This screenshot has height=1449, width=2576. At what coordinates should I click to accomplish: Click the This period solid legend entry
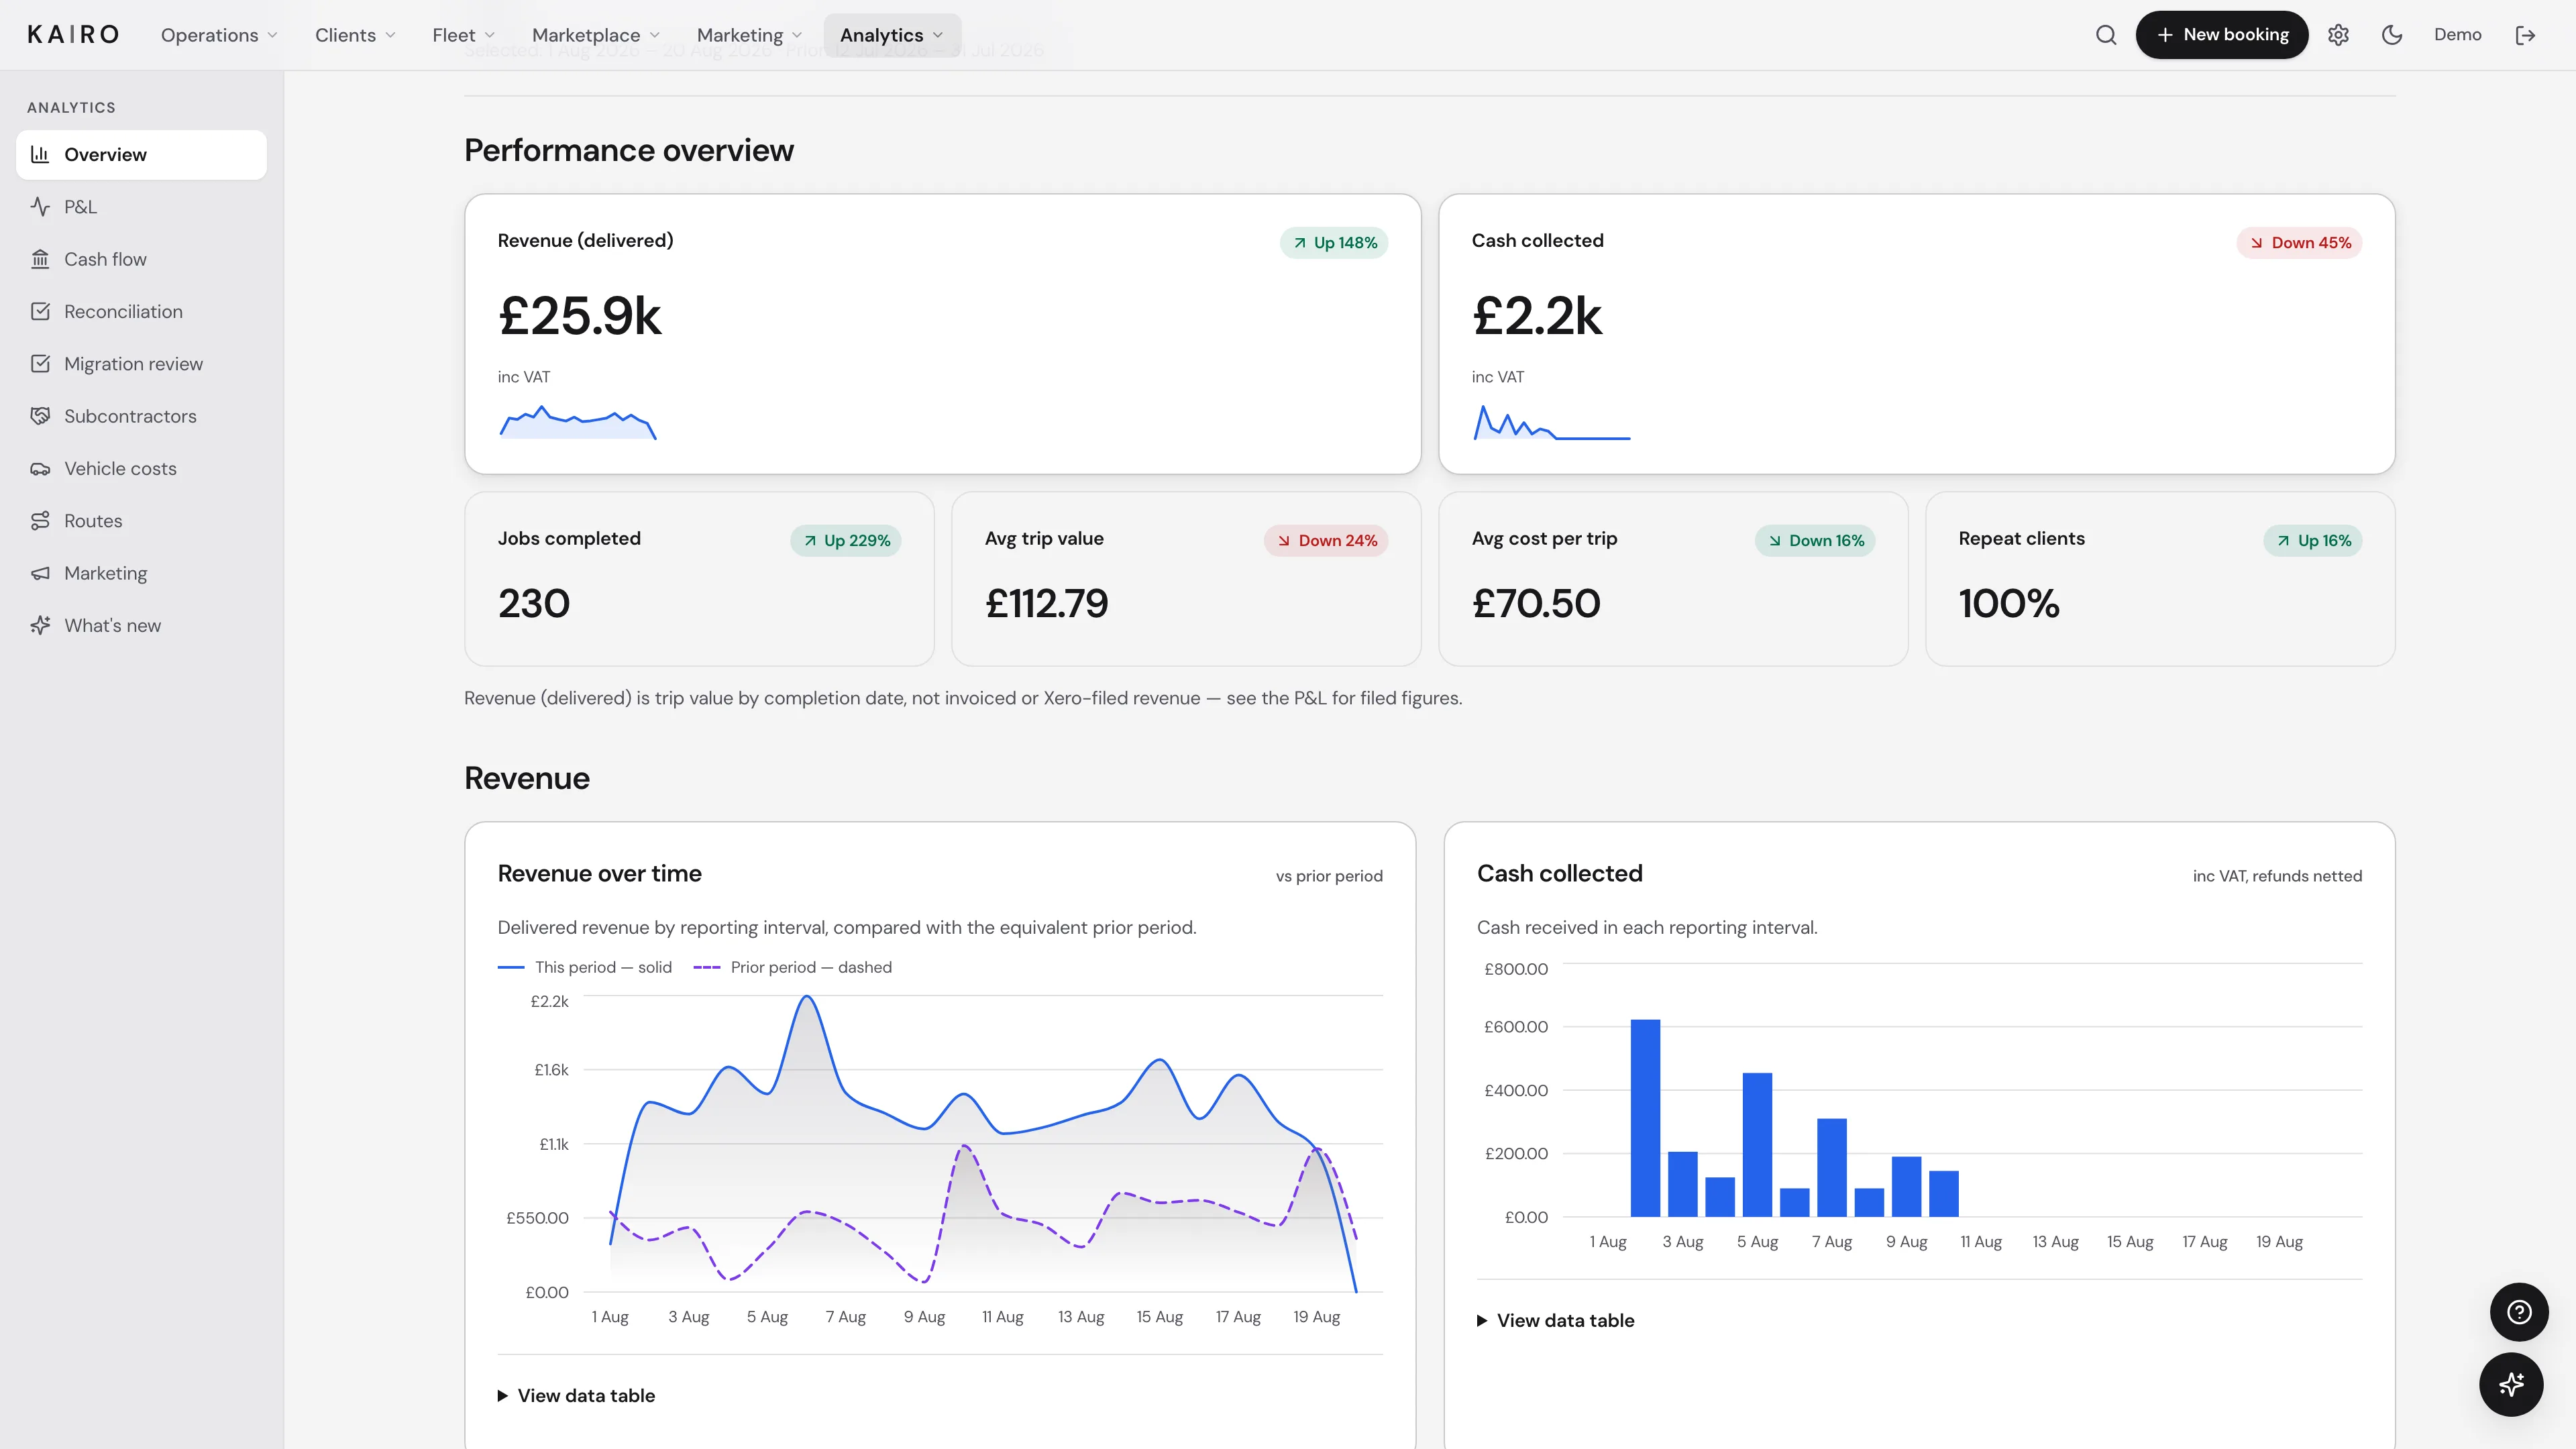click(x=585, y=967)
